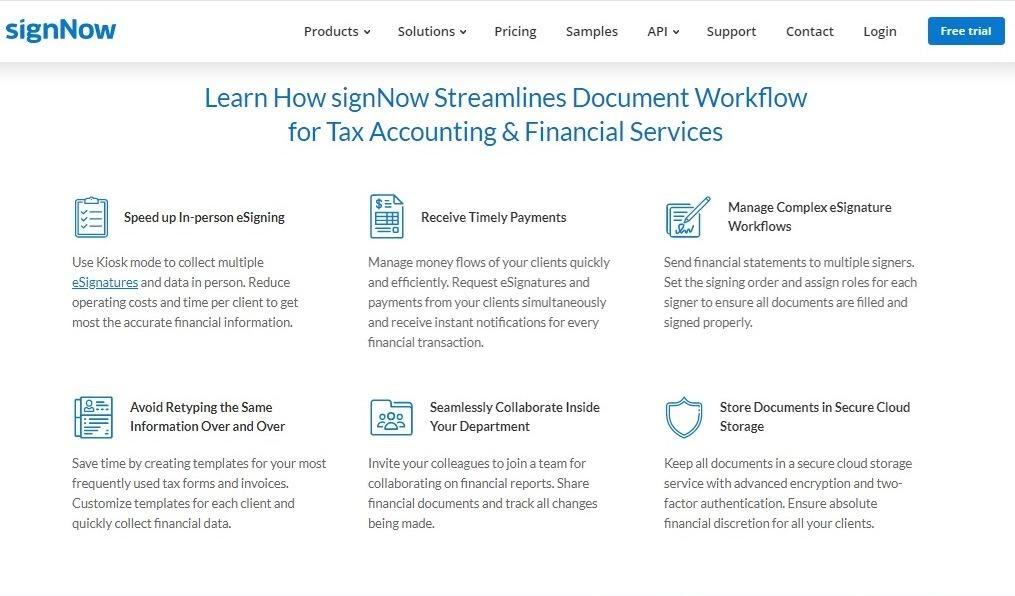
Task: Click the template form icon
Action: tap(93, 417)
